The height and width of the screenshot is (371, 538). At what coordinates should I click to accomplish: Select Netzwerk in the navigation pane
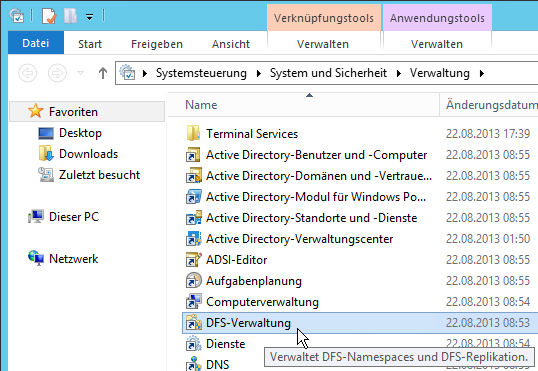[x=73, y=259]
